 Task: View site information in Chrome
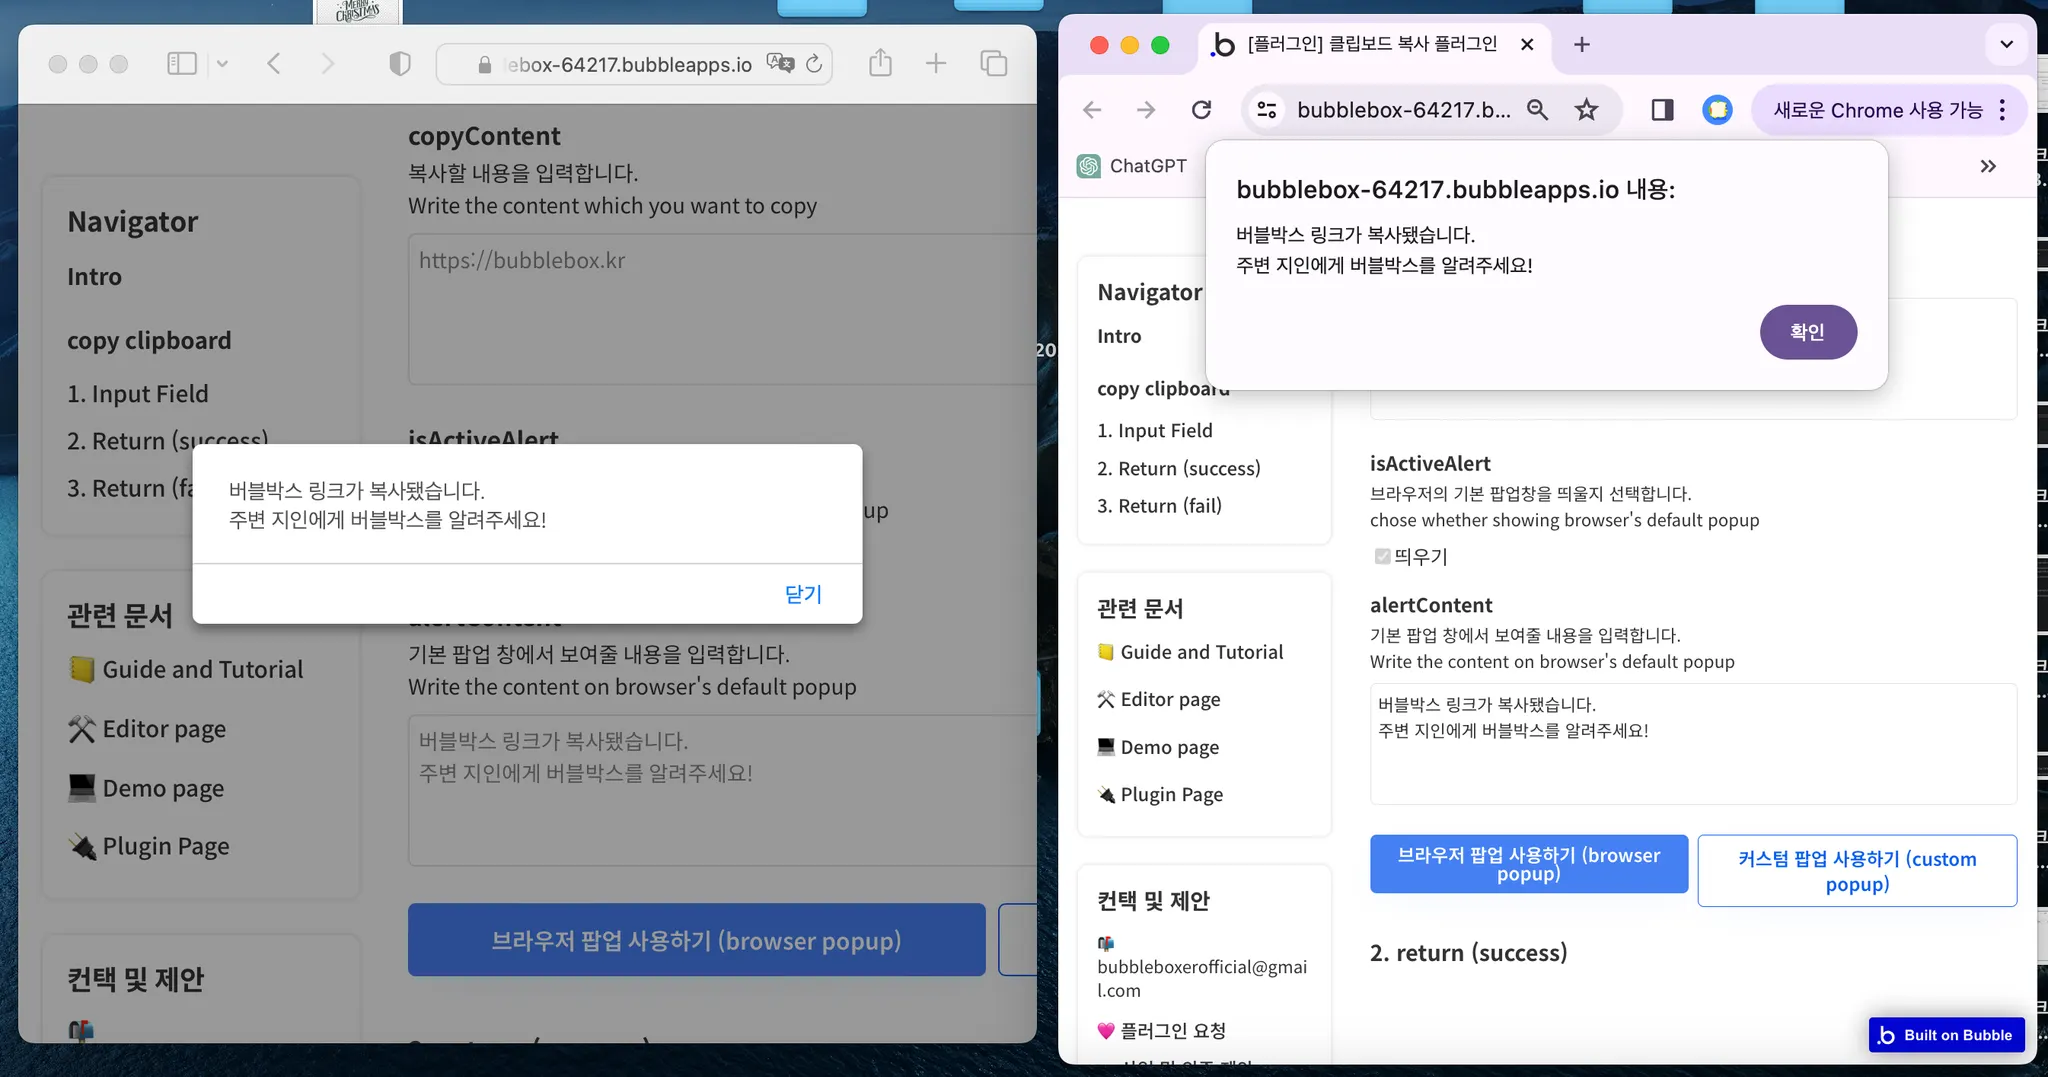pos(1267,110)
